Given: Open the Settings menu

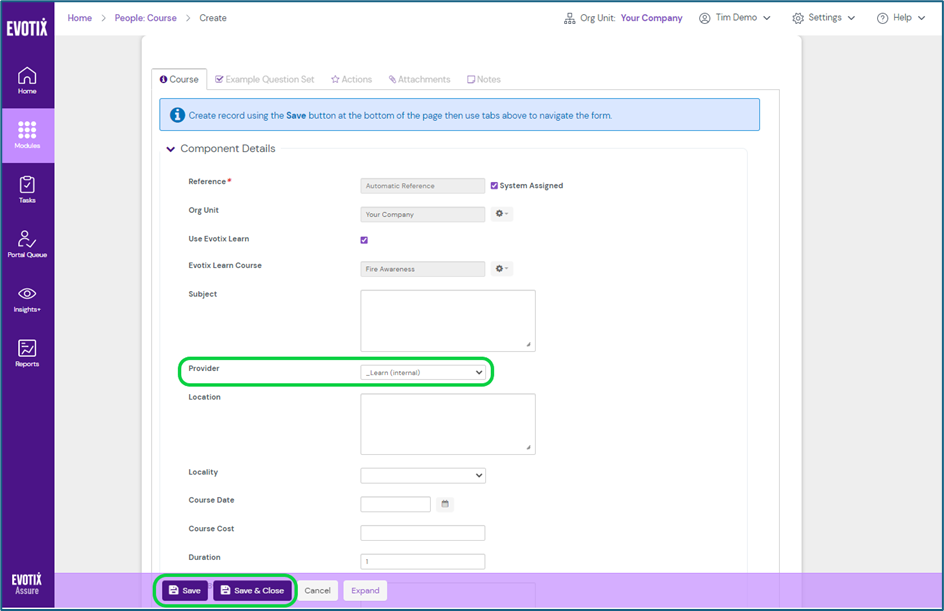Looking at the screenshot, I should pyautogui.click(x=823, y=18).
